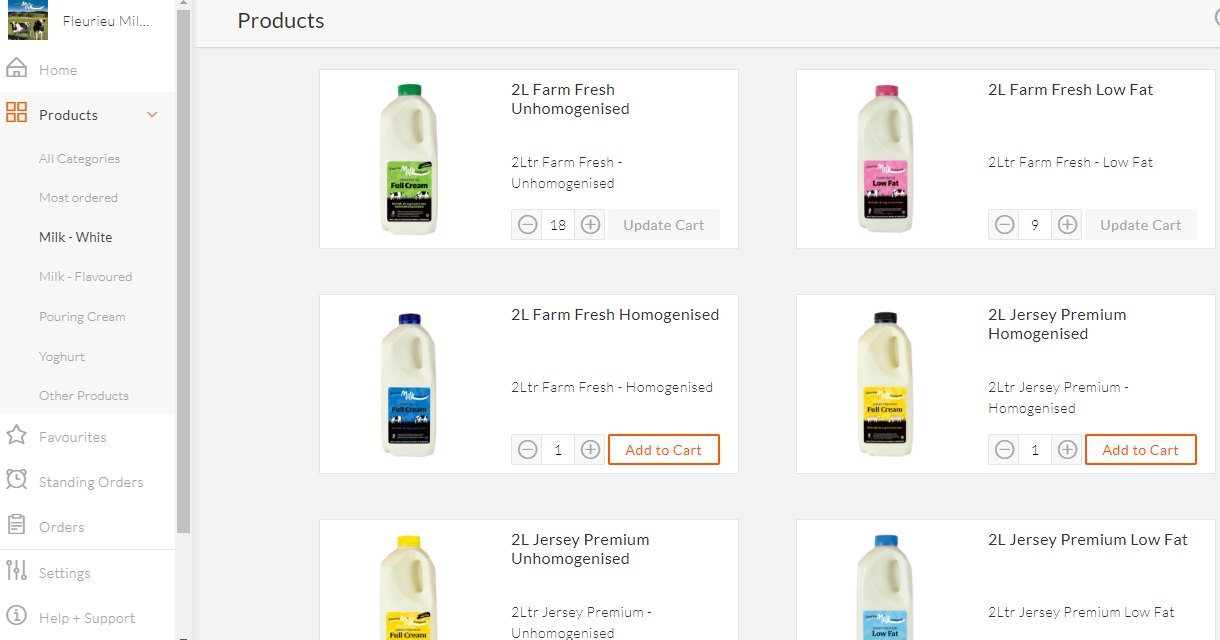Open the Home page via its house icon
Viewport: 1220px width, 640px height.
tap(16, 69)
